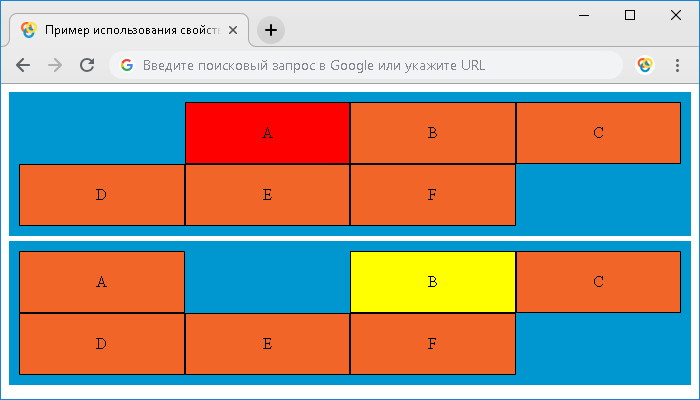Click the profile icon beside address bar

point(645,65)
